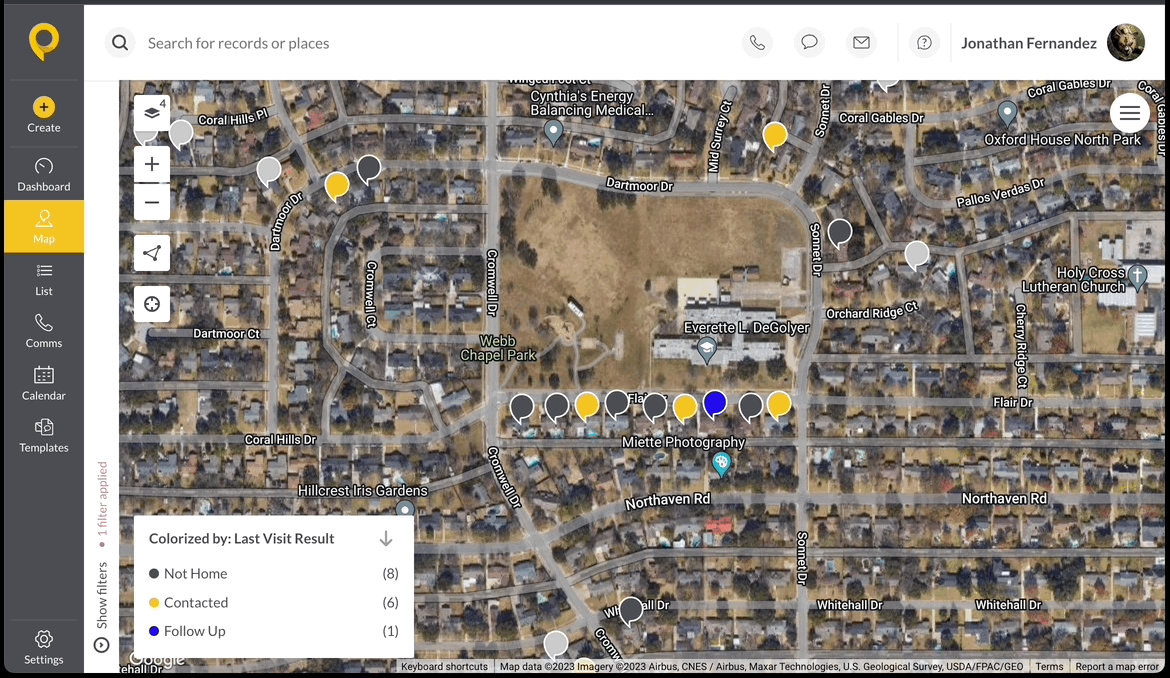Zoom out on the map
This screenshot has height=678, width=1170.
tap(152, 202)
